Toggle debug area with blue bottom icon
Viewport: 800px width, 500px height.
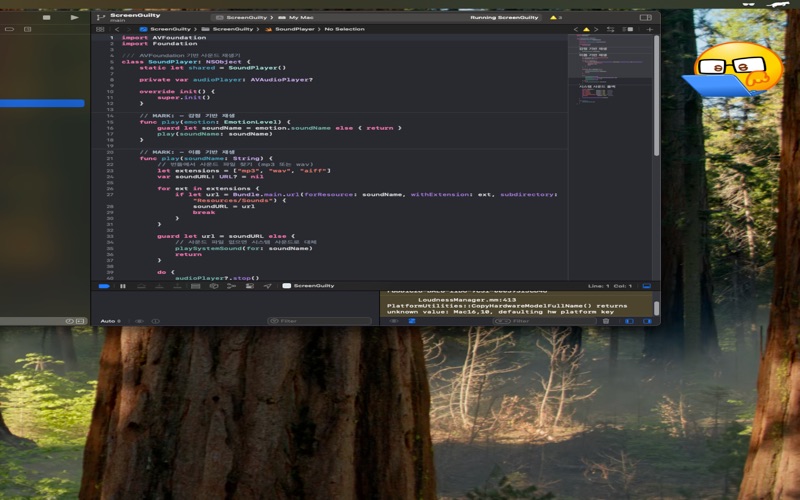pyautogui.click(x=646, y=286)
